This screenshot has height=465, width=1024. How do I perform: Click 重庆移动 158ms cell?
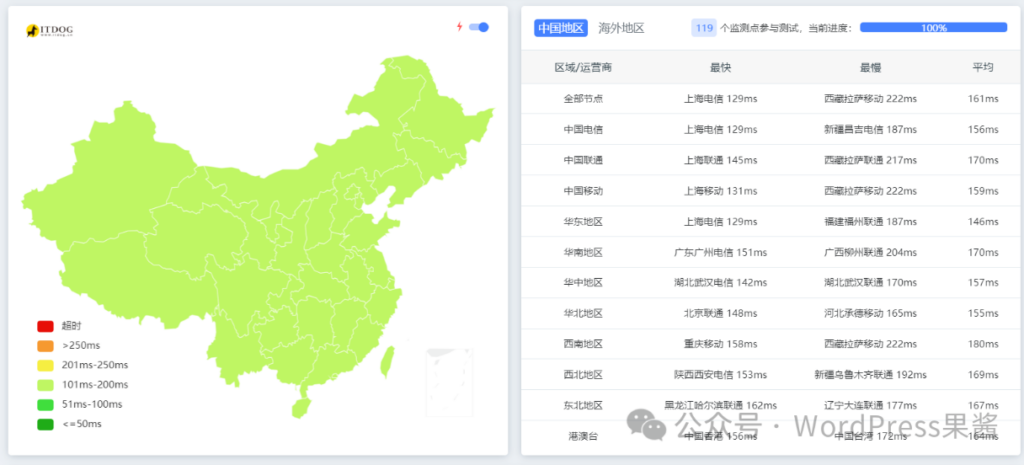coord(720,344)
